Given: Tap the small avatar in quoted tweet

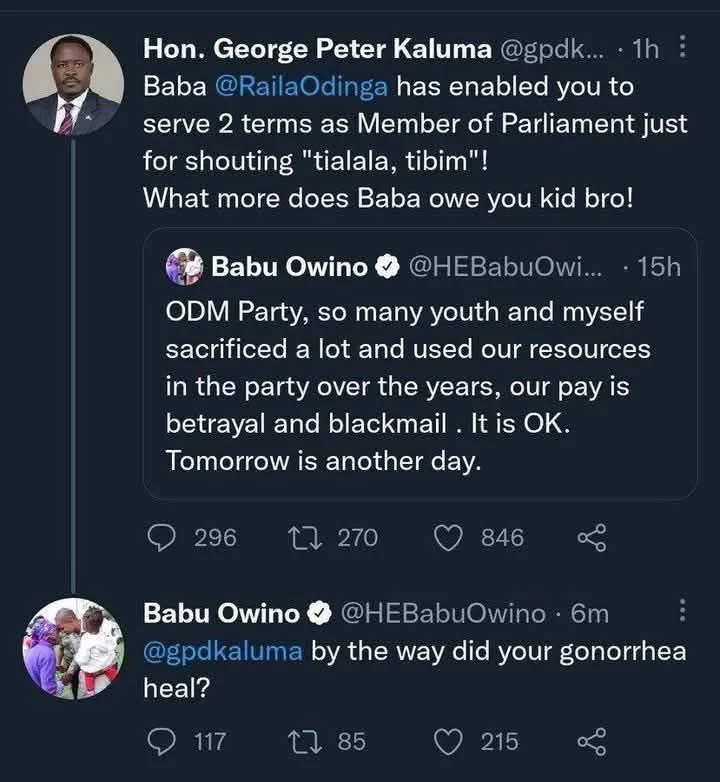Looking at the screenshot, I should point(187,267).
